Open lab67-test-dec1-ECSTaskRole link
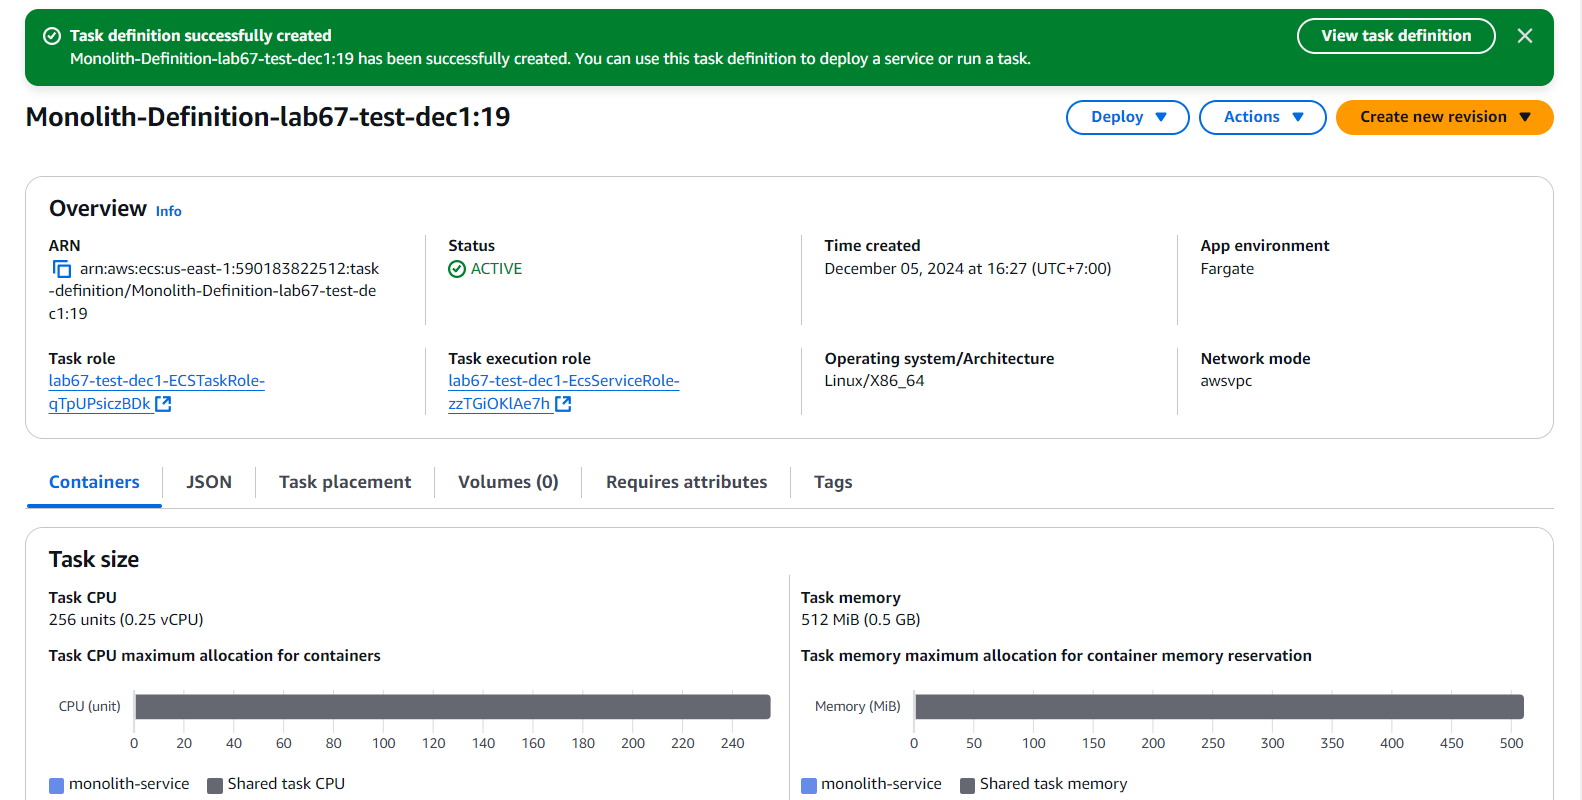This screenshot has width=1582, height=800. pos(157,392)
